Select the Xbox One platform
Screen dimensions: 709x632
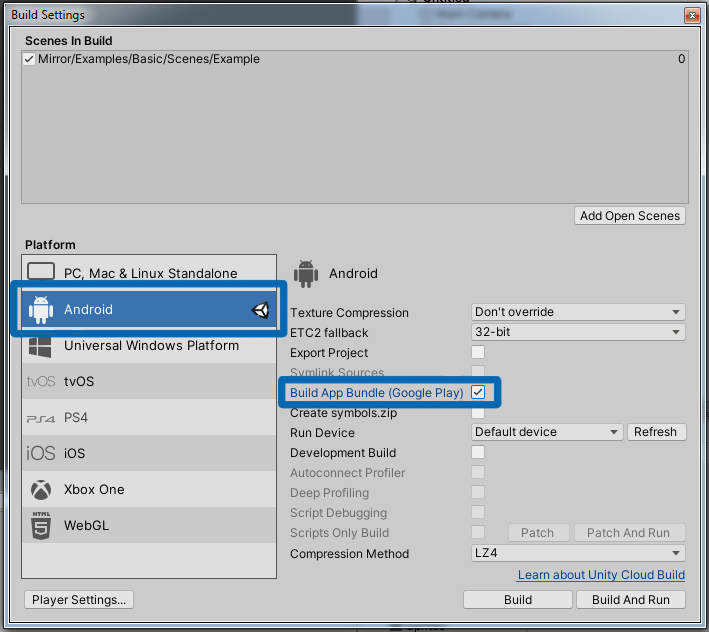[x=149, y=489]
